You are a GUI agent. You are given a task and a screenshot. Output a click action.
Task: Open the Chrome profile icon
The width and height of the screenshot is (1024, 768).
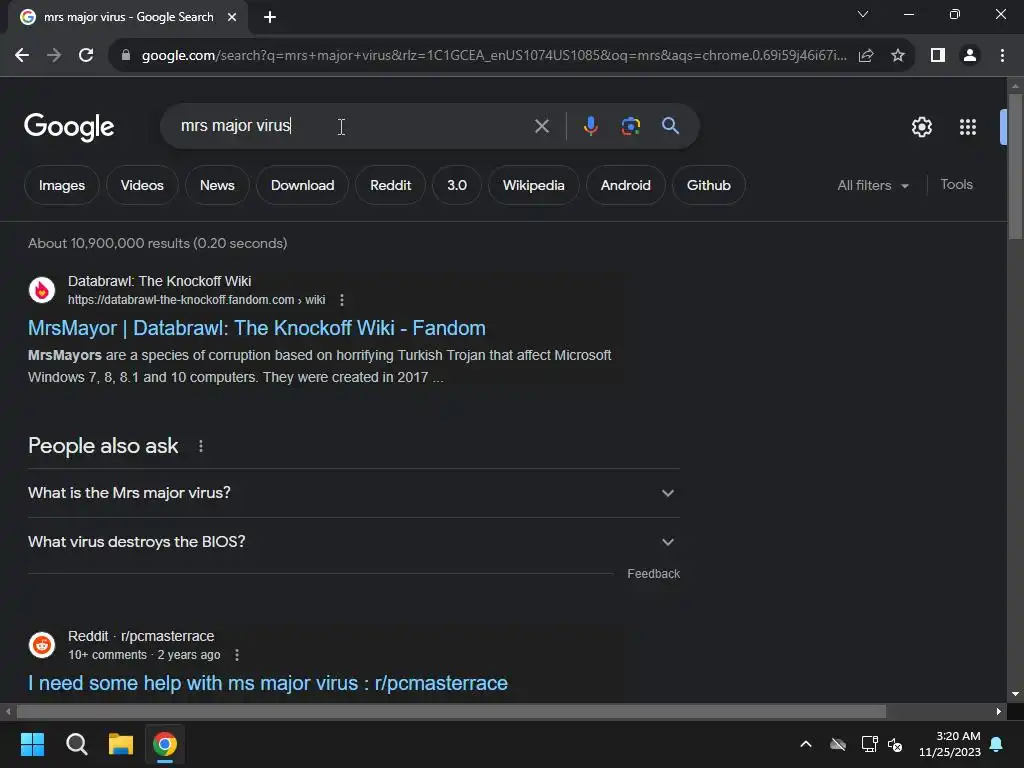970,56
